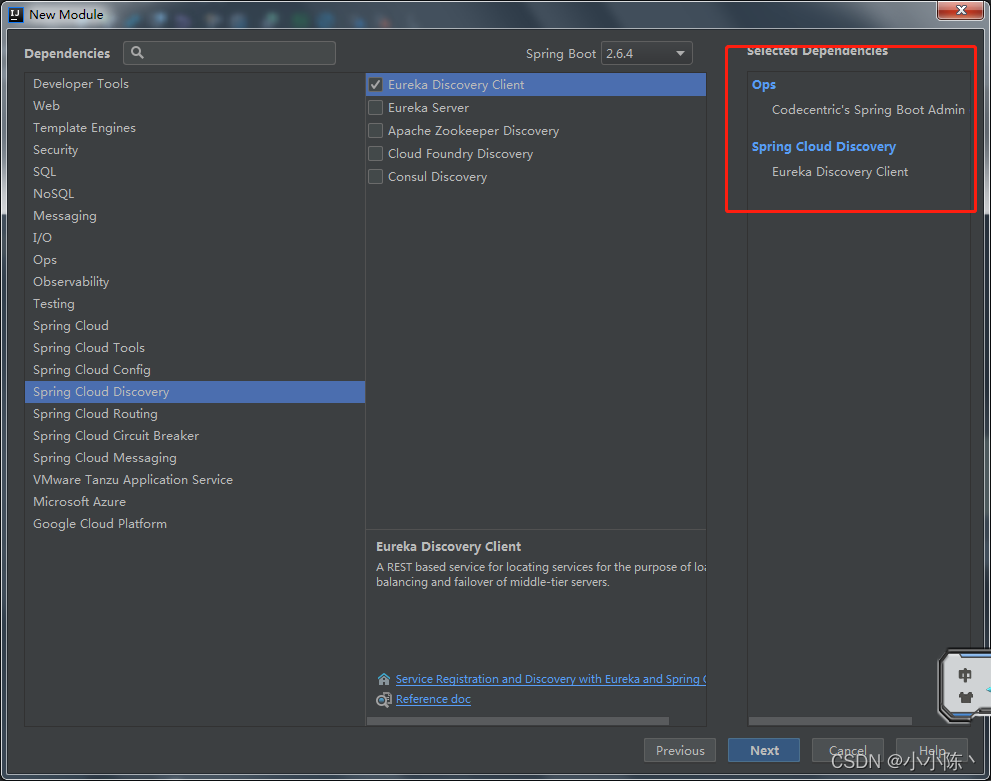Viewport: 991px width, 781px height.
Task: Choose the Security category
Action: [x=195, y=150]
